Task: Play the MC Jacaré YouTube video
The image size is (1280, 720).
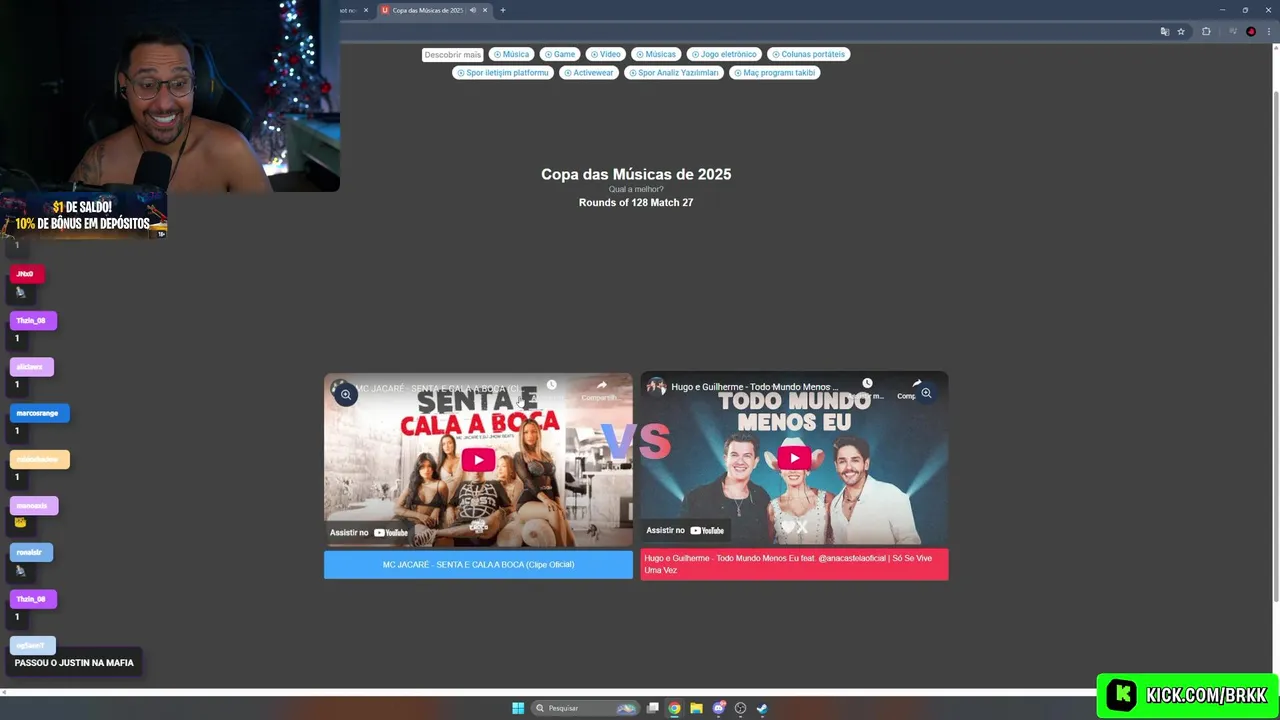Action: [x=478, y=460]
